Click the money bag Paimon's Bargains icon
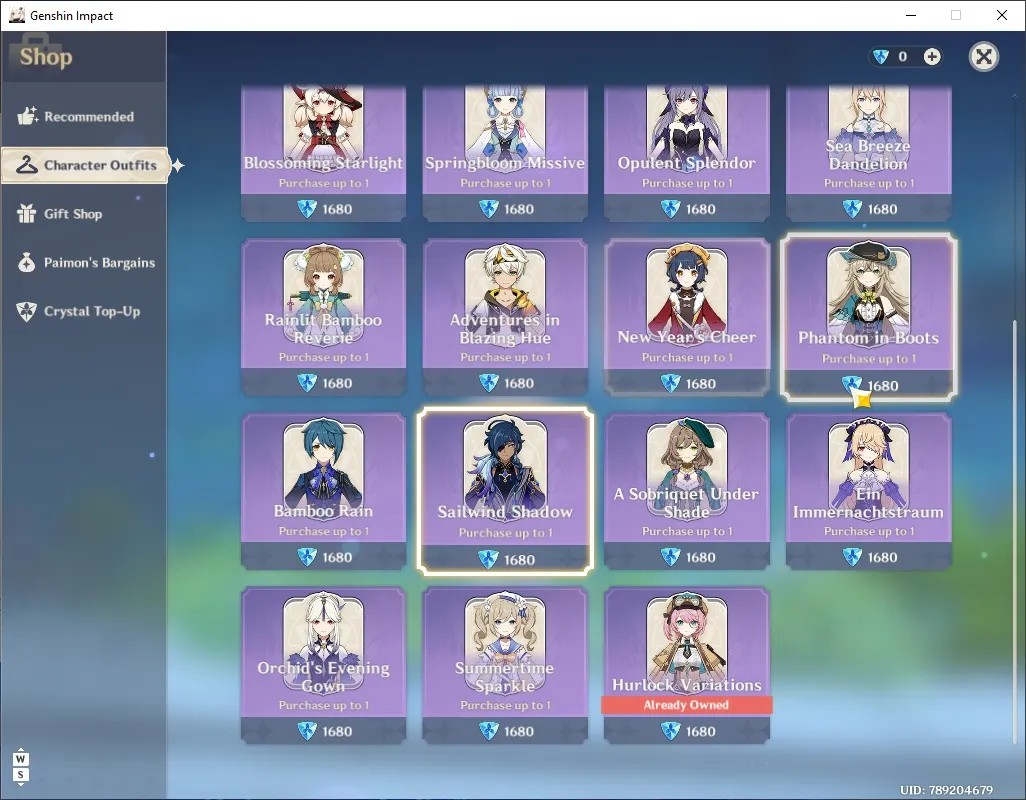Screen dimensions: 1026x800 (x=27, y=262)
